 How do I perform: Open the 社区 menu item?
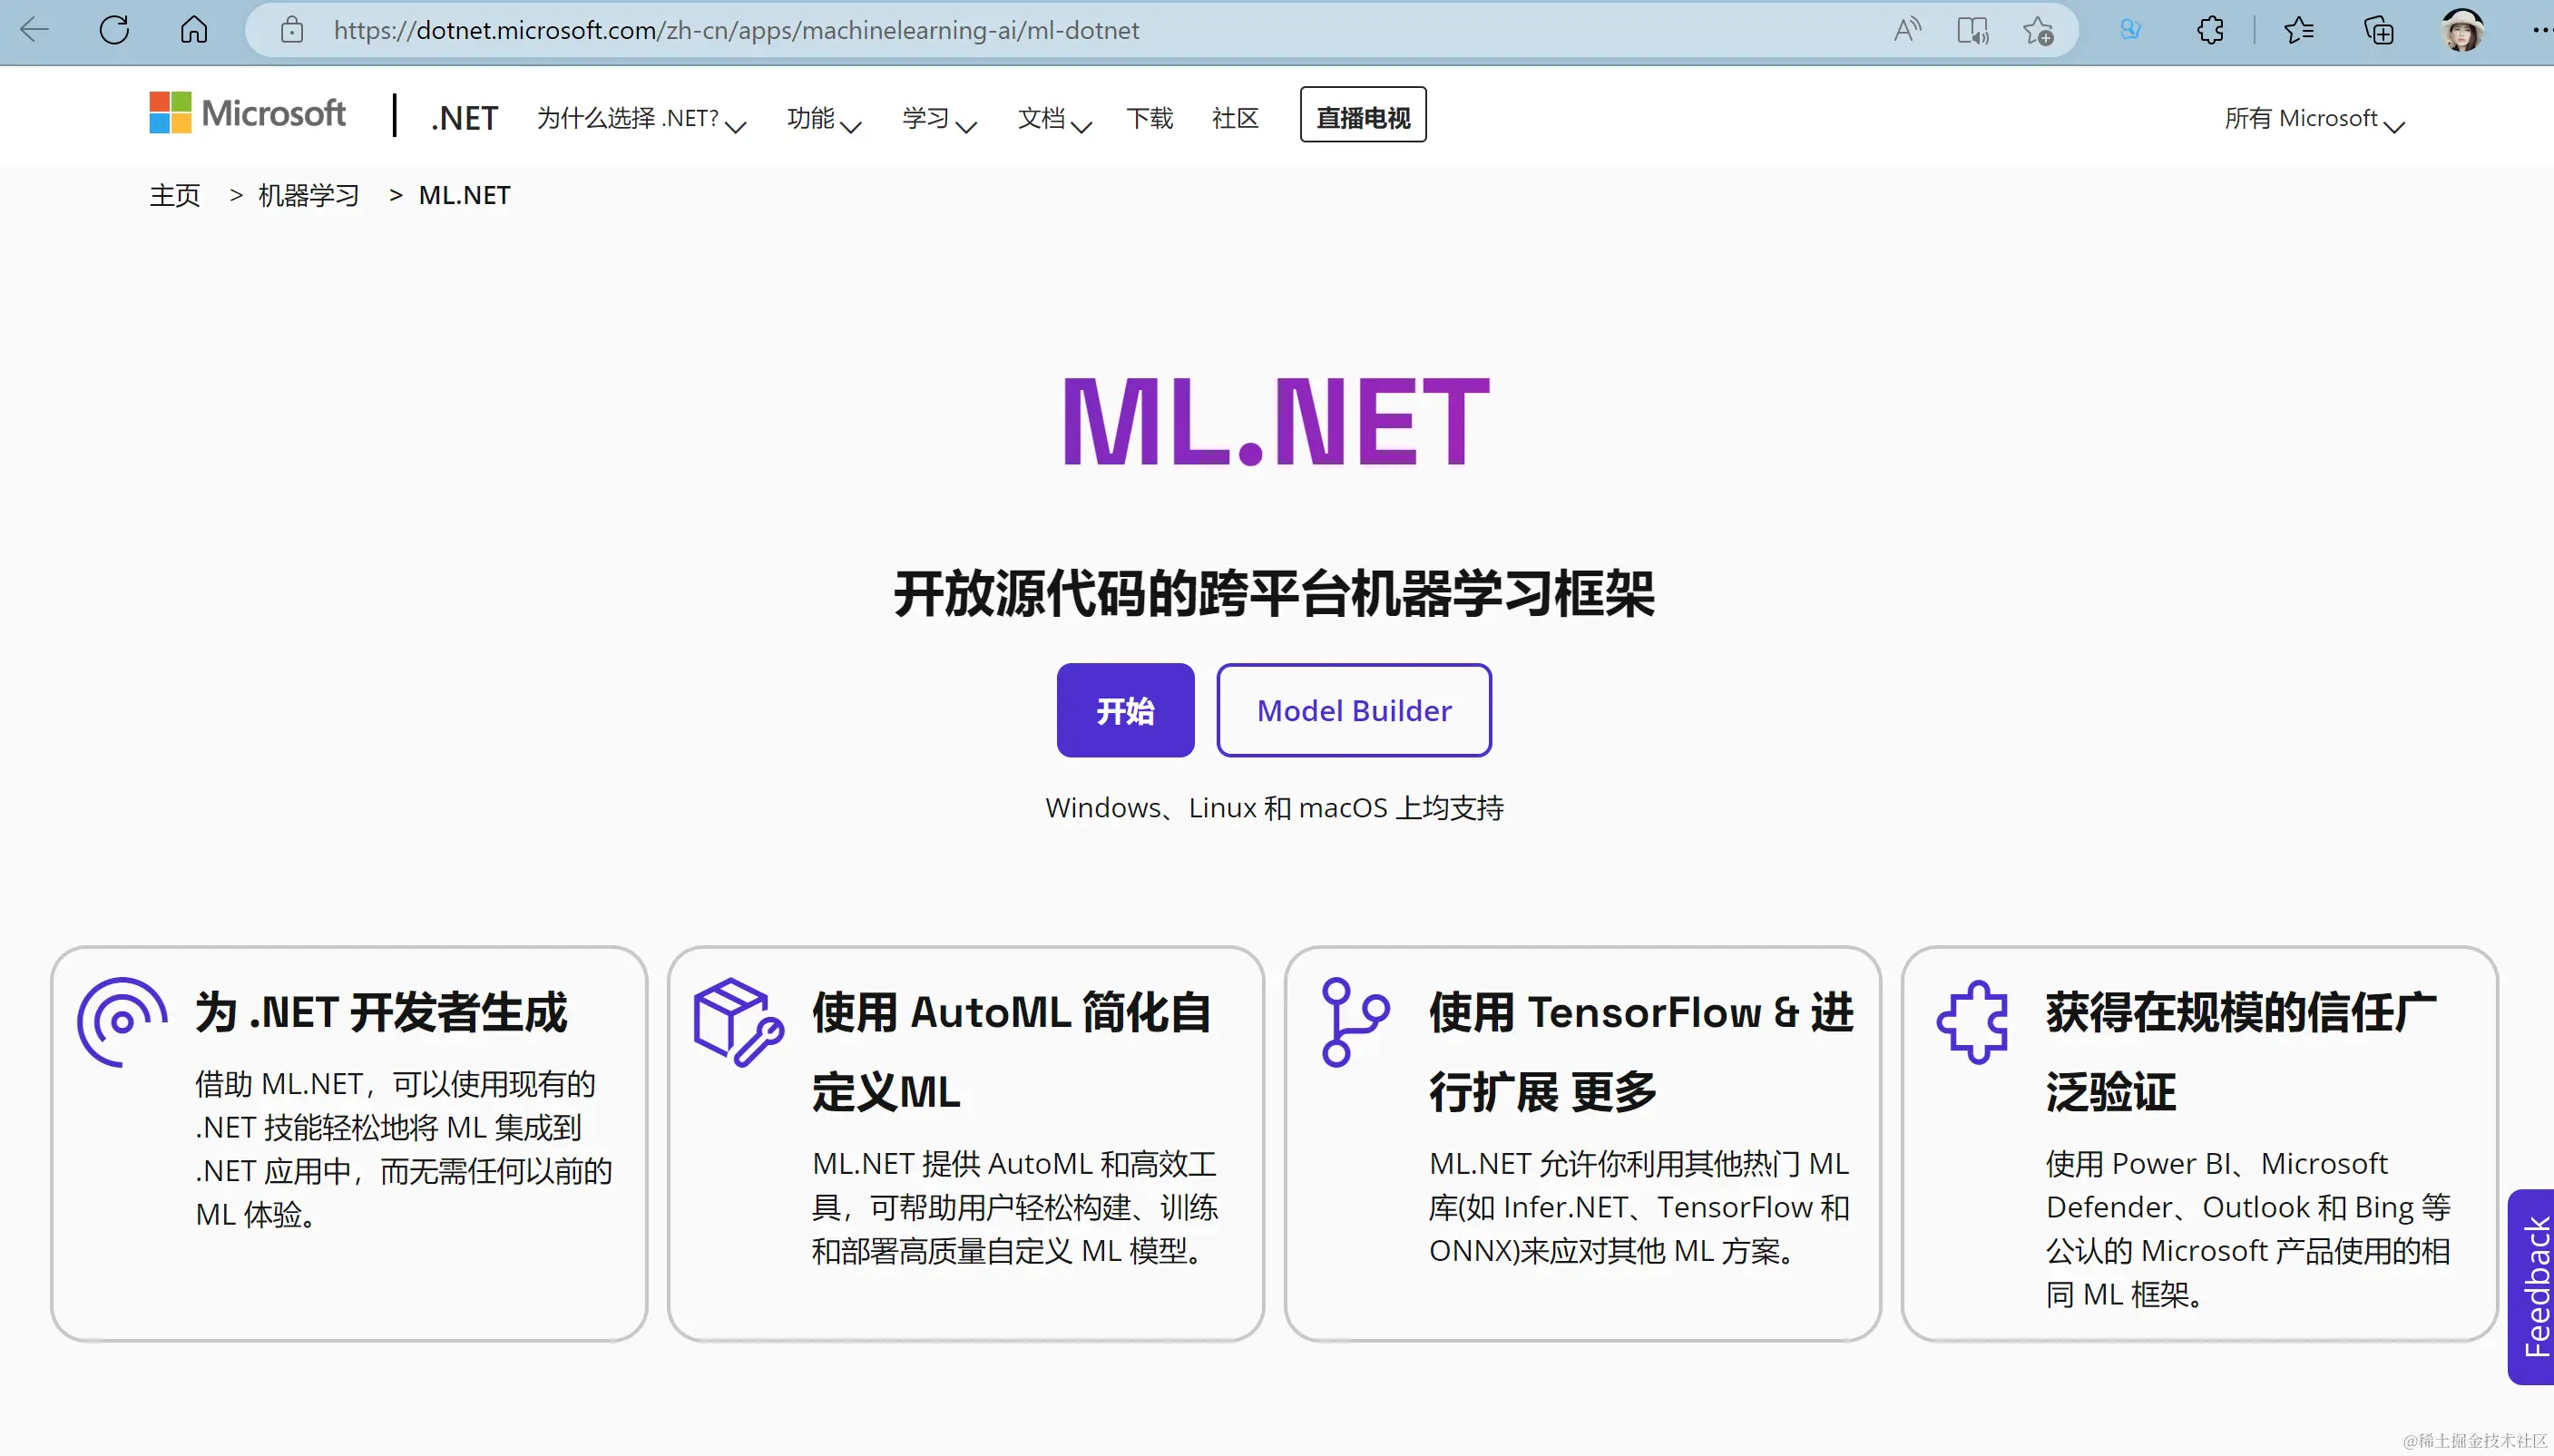[x=1235, y=119]
